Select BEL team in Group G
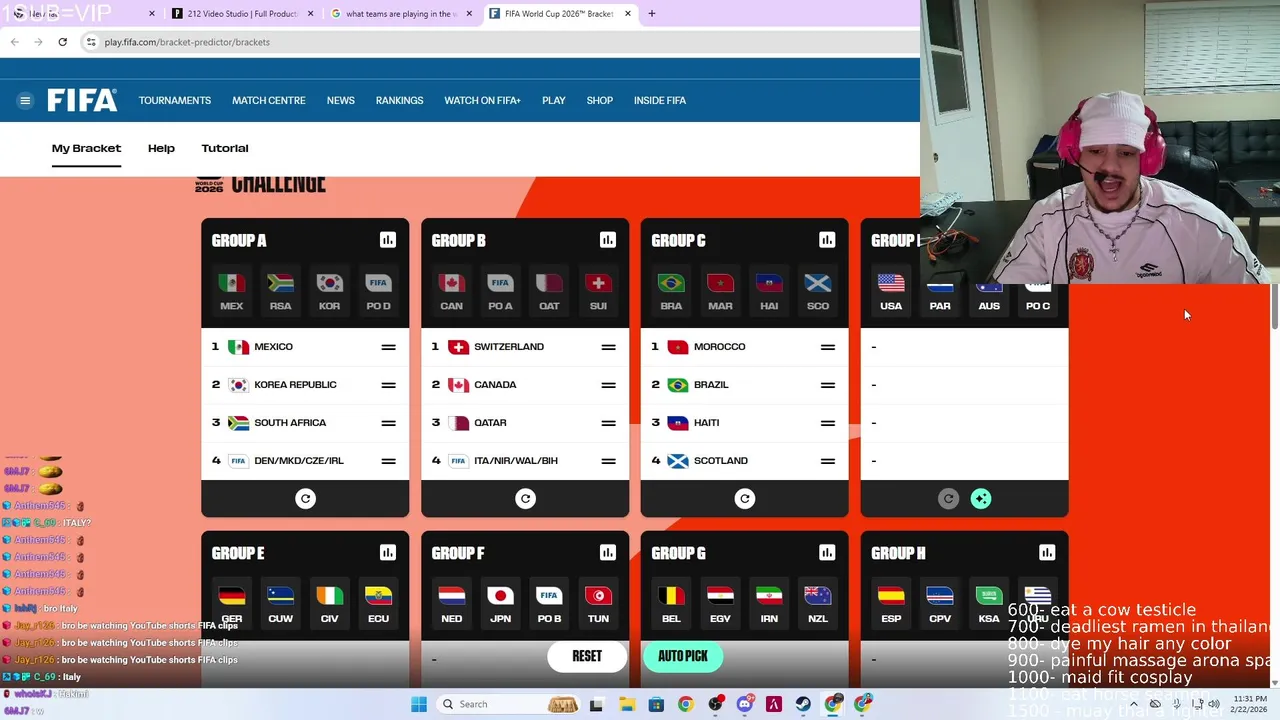Screen dimensions: 1280x720 pyautogui.click(x=671, y=604)
